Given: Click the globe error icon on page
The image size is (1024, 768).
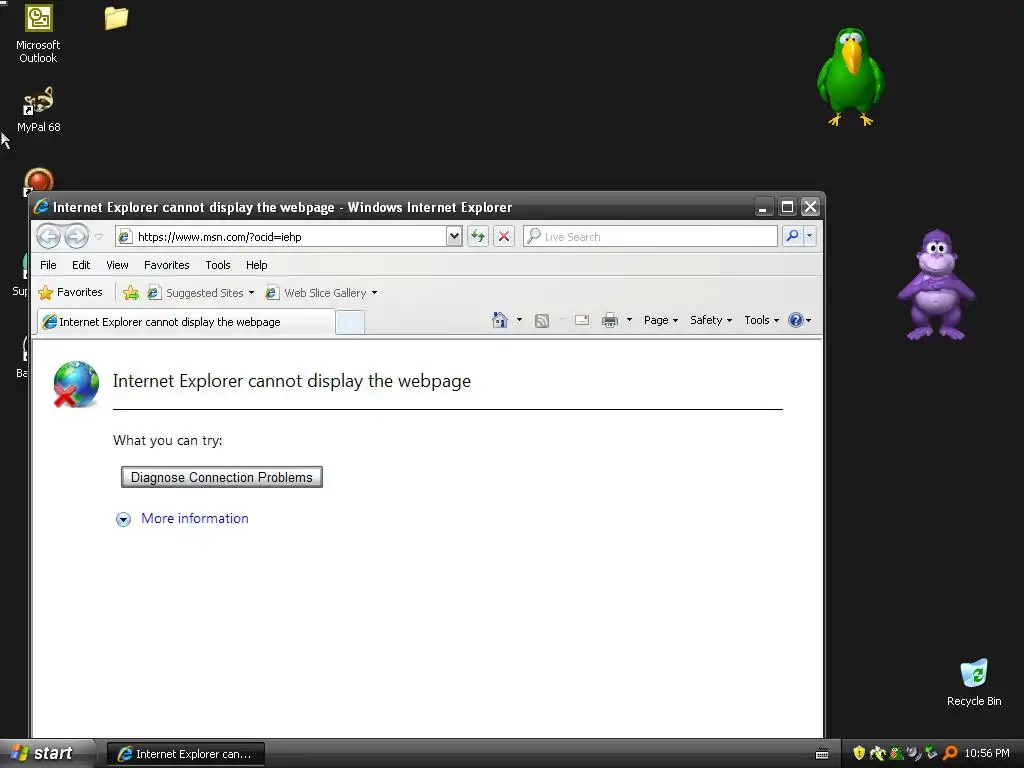Looking at the screenshot, I should pos(76,384).
